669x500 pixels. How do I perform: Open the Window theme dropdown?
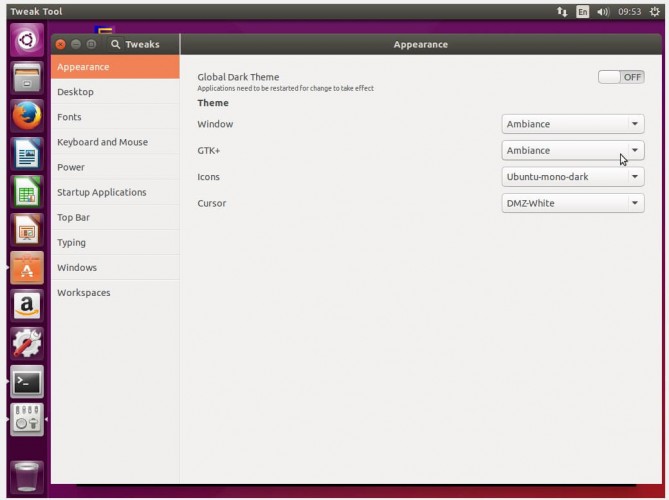click(x=573, y=124)
